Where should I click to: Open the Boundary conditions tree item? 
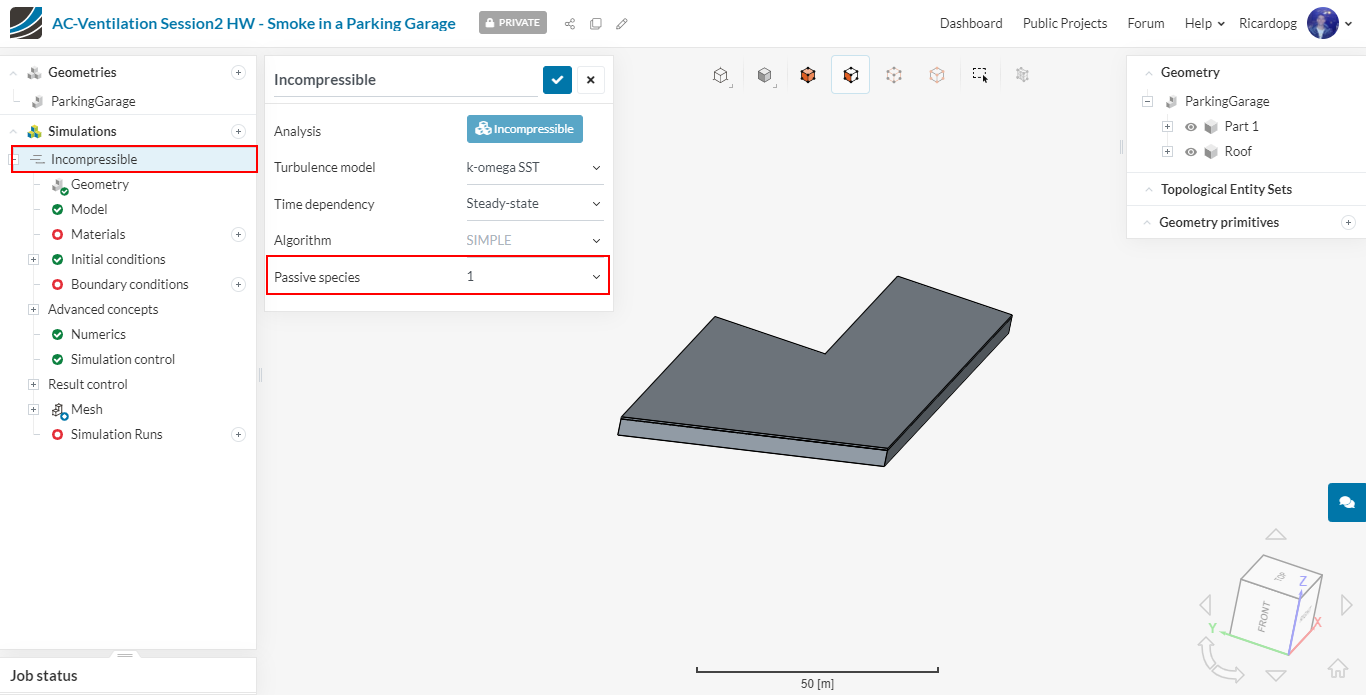point(130,284)
